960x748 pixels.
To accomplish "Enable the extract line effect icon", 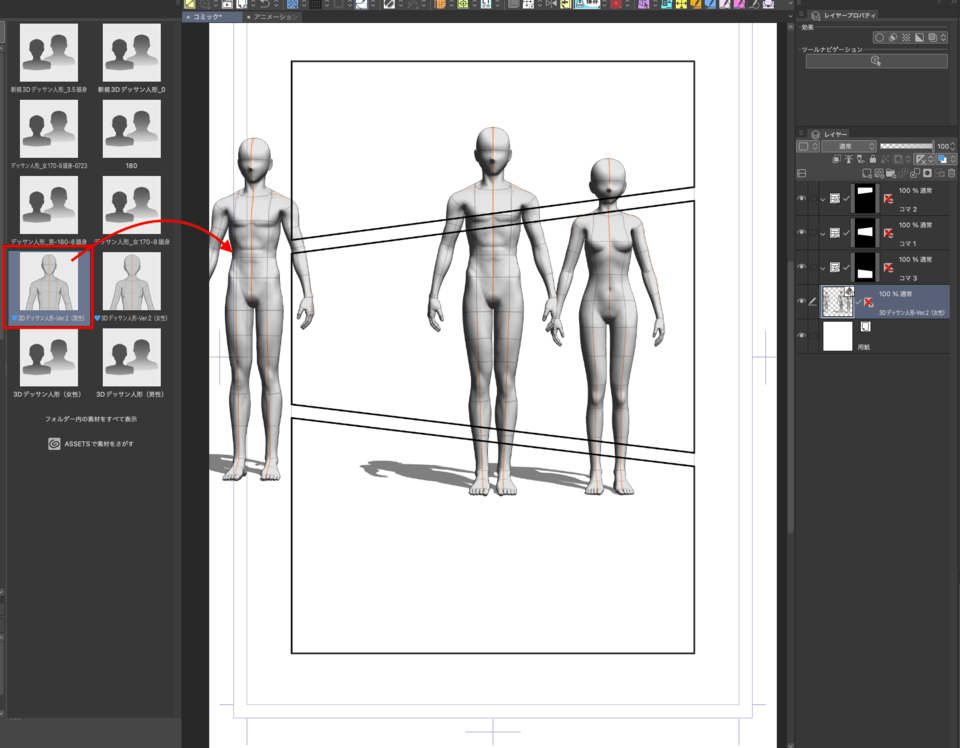I will 893,37.
